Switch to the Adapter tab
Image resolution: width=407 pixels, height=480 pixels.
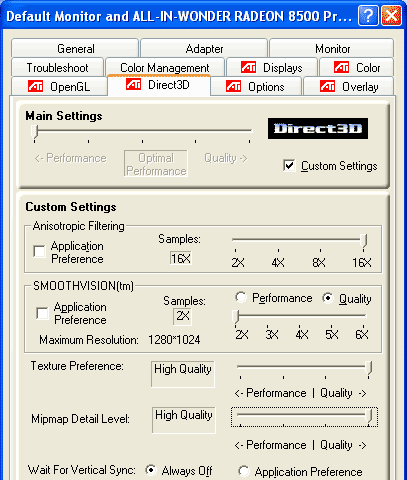point(204,48)
